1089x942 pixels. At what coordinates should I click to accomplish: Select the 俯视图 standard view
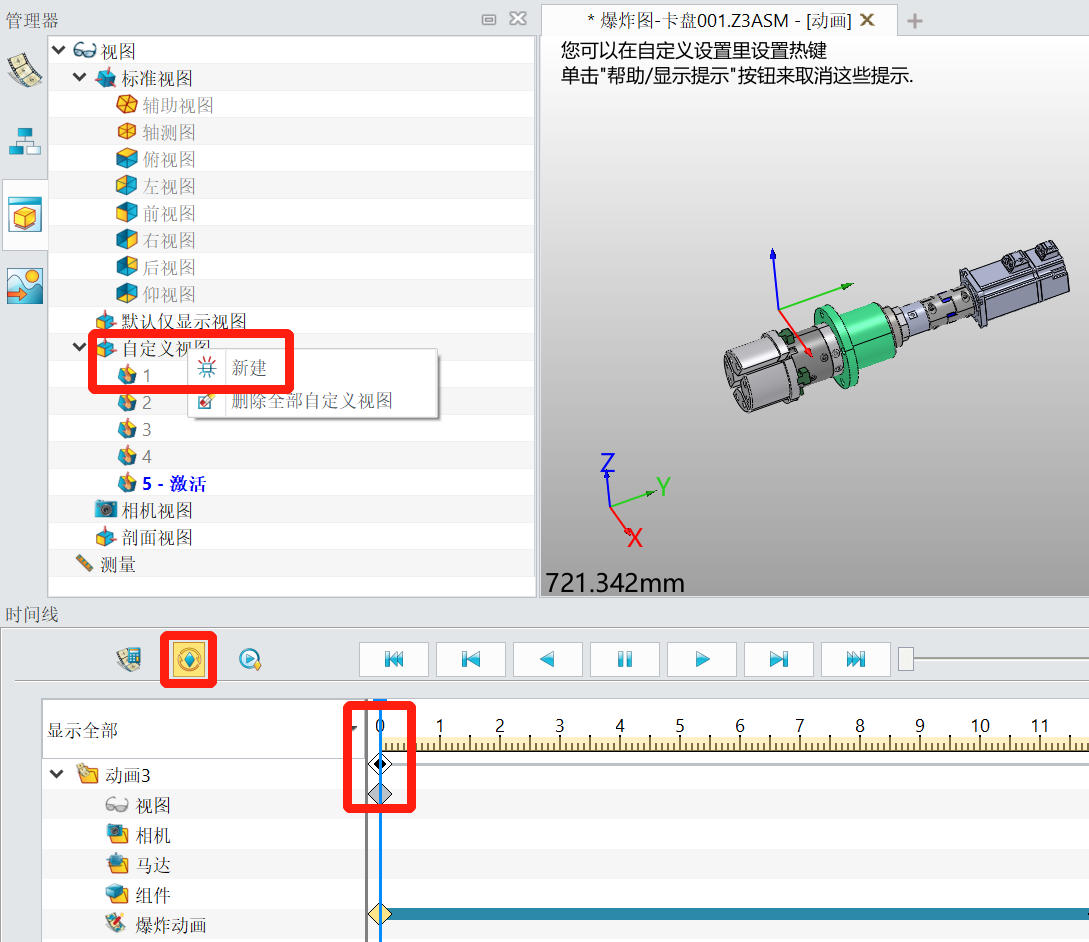coord(168,160)
